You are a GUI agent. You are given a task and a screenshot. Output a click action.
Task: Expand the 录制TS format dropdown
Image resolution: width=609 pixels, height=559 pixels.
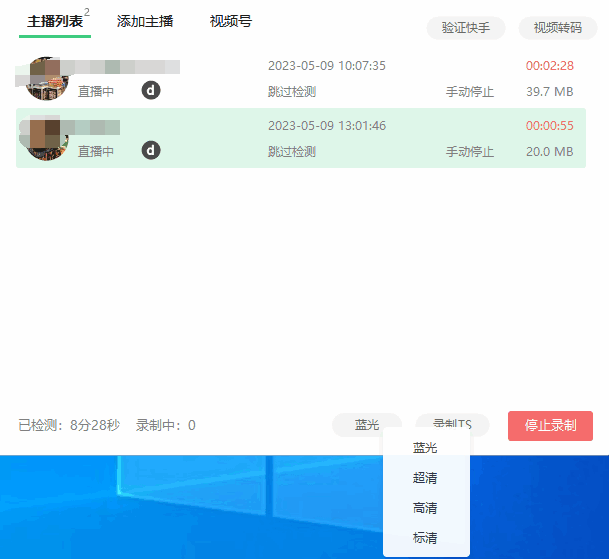pos(453,424)
